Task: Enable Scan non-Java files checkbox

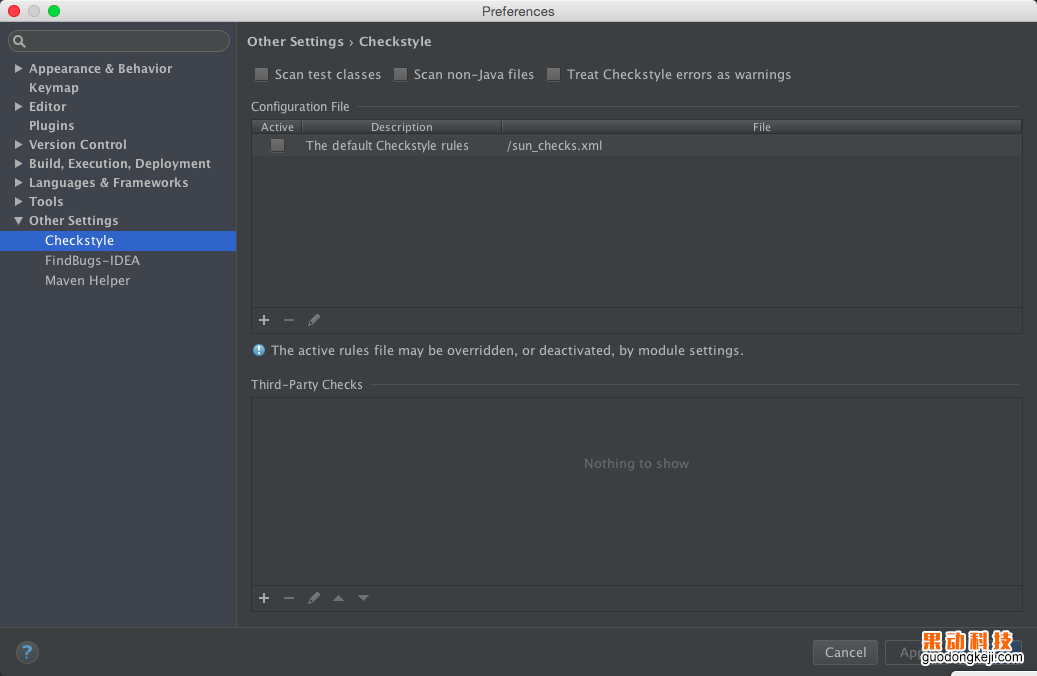Action: click(401, 75)
